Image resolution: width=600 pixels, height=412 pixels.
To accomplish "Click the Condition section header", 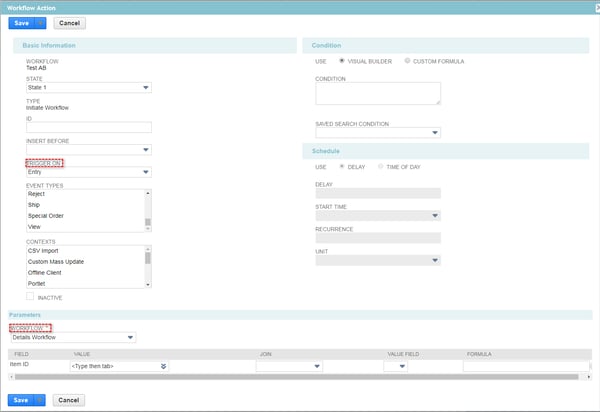I will tap(446, 46).
